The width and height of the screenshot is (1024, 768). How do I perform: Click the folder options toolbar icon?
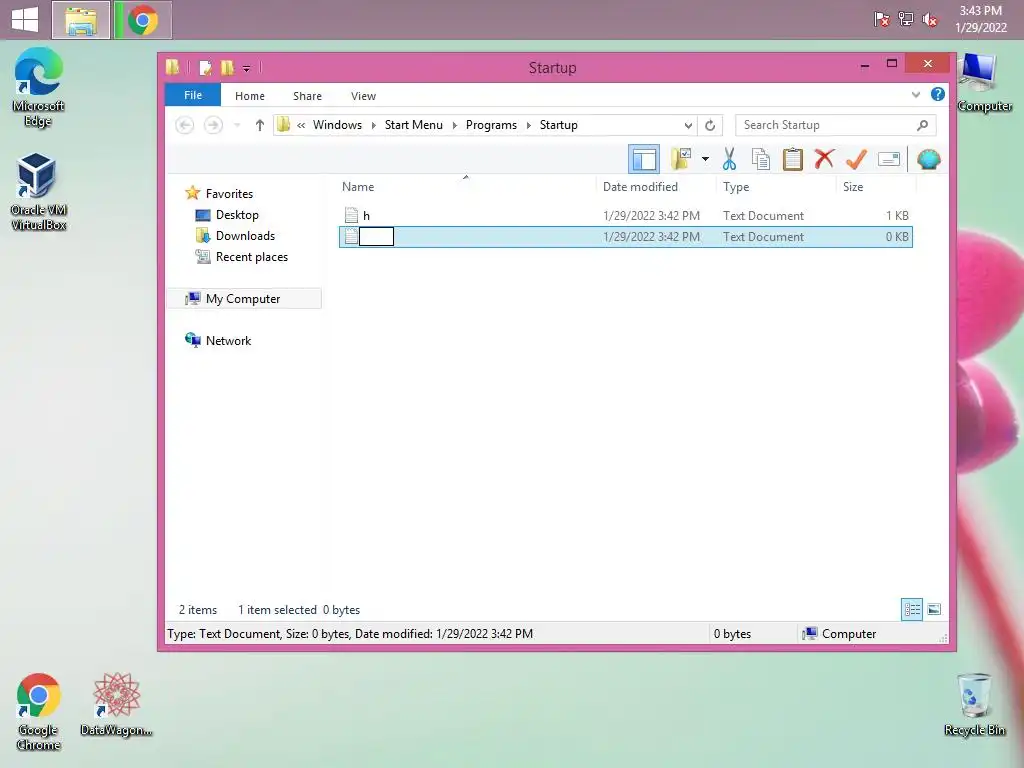pos(681,159)
